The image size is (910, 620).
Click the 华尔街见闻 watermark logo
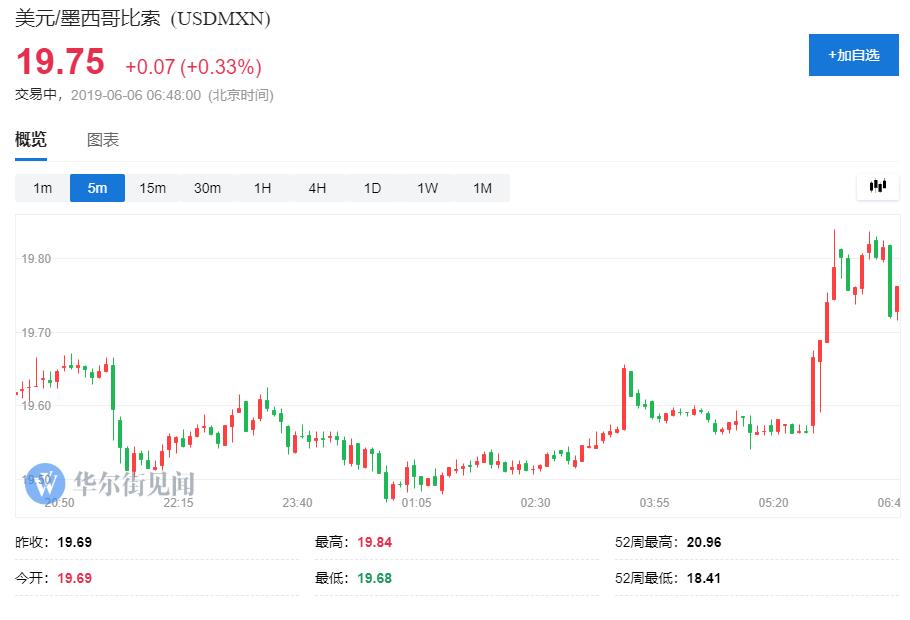pos(111,483)
